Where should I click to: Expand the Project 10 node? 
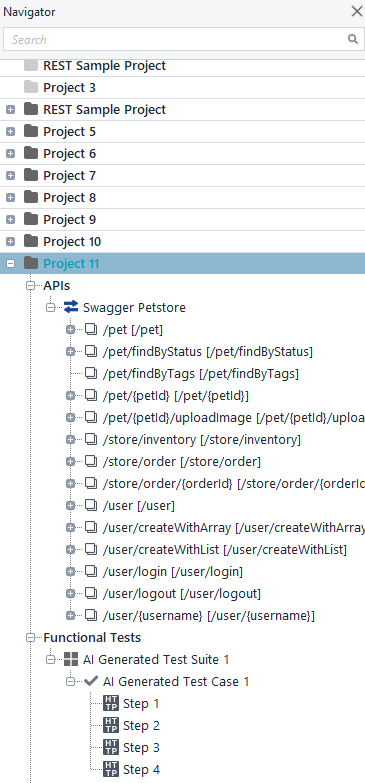tap(10, 241)
